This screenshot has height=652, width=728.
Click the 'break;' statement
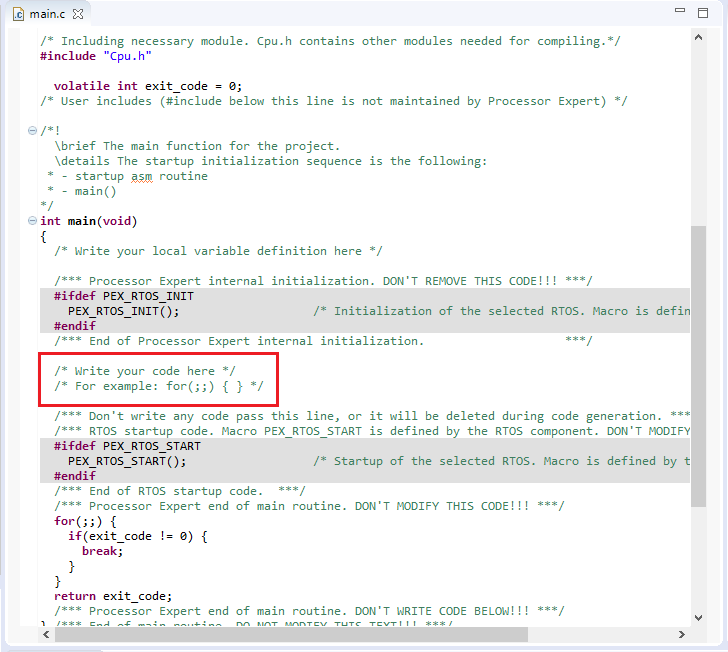click(102, 551)
